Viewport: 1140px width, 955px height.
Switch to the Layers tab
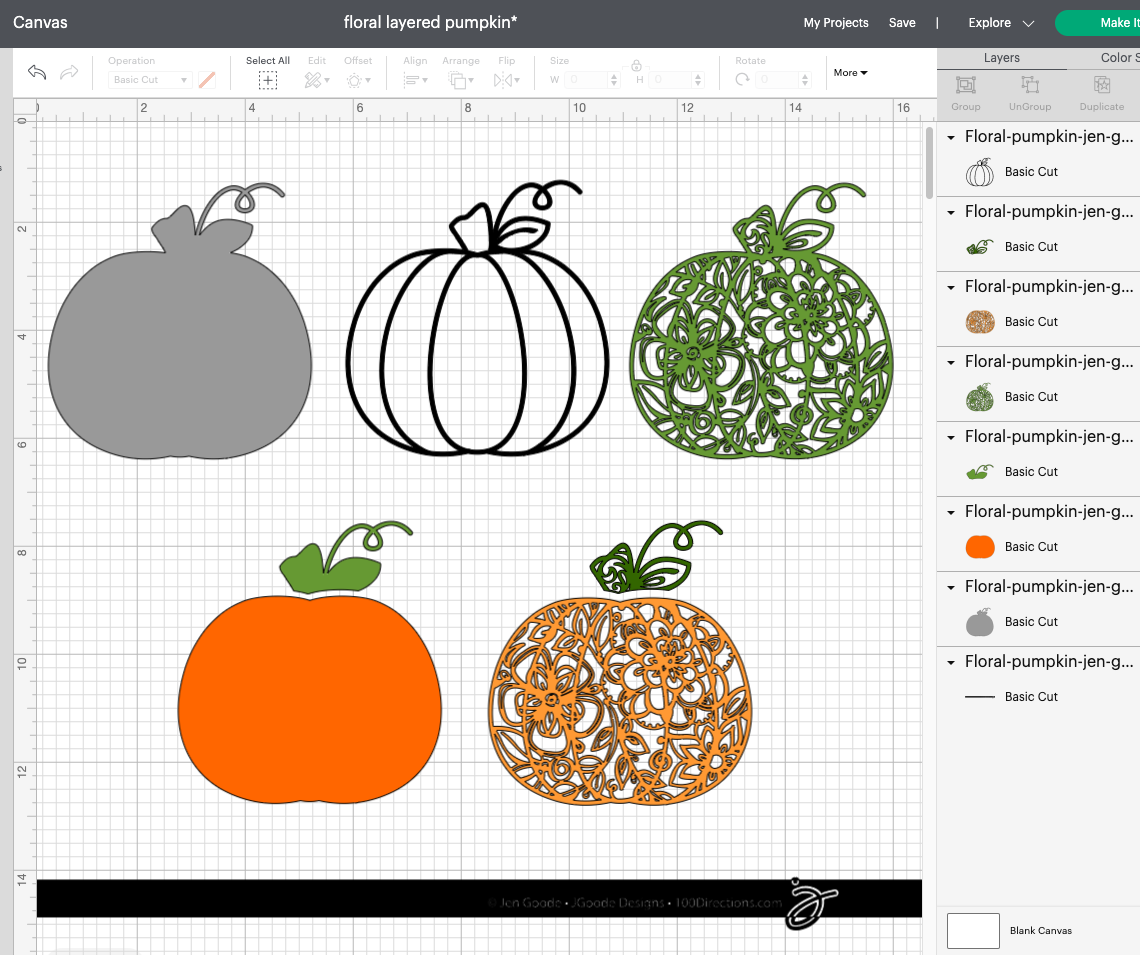pyautogui.click(x=1001, y=58)
